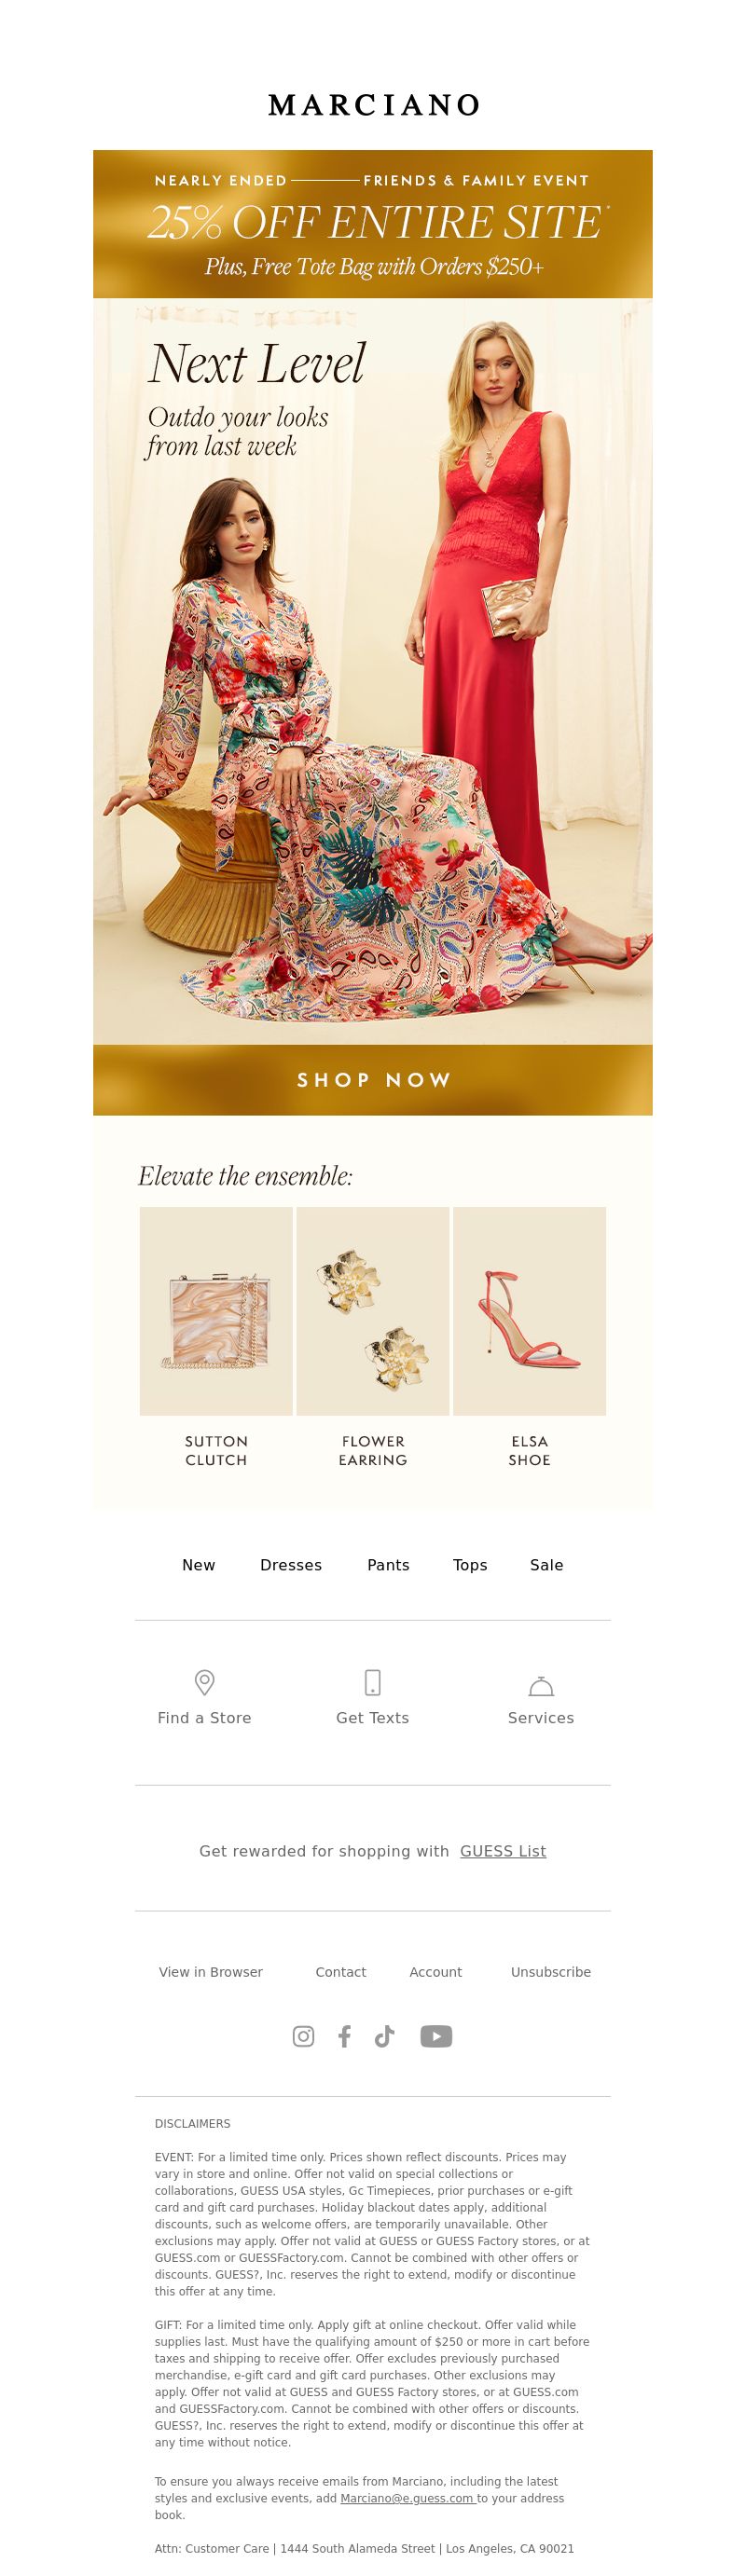Open the TikTok social icon

384,2036
